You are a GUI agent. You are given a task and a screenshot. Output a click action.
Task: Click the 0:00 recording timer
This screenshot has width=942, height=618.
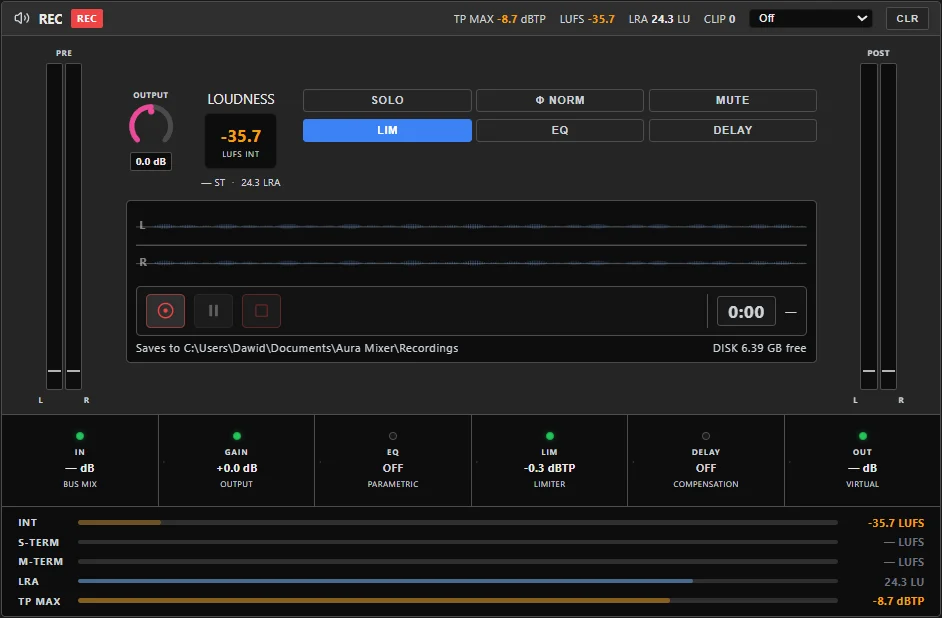pyautogui.click(x=746, y=311)
